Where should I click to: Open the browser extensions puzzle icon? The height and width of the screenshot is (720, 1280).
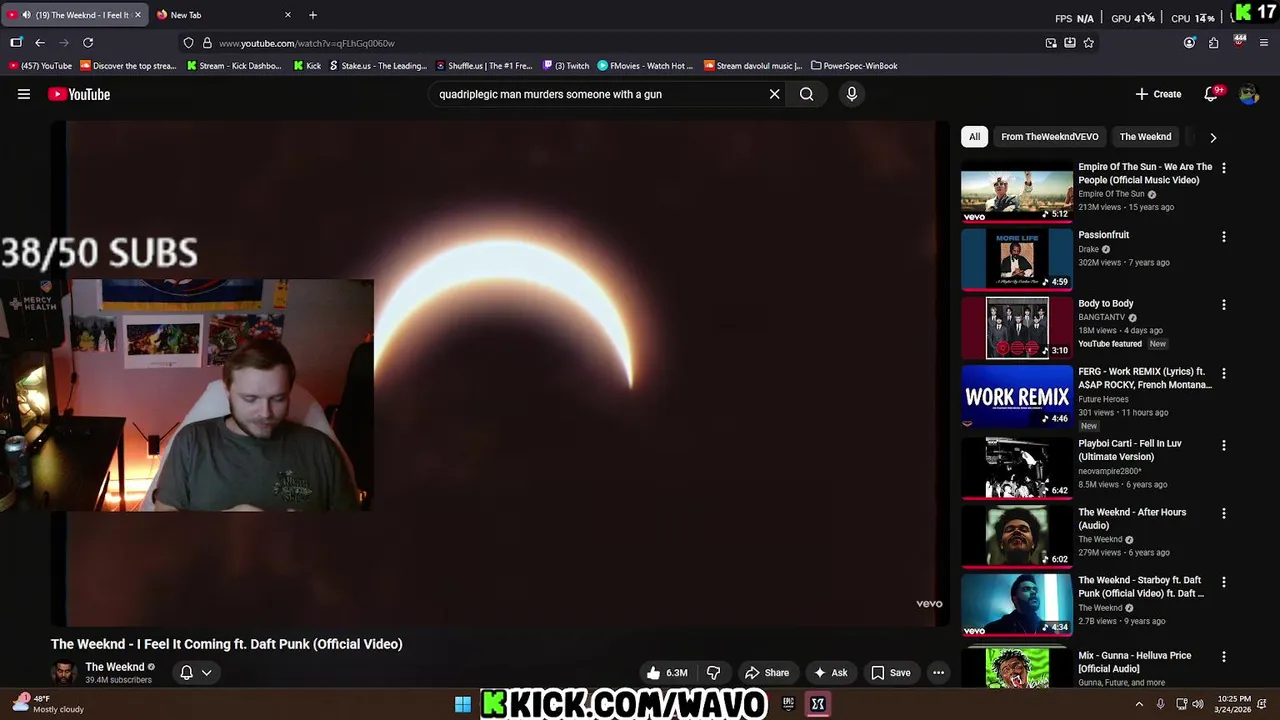click(1214, 43)
